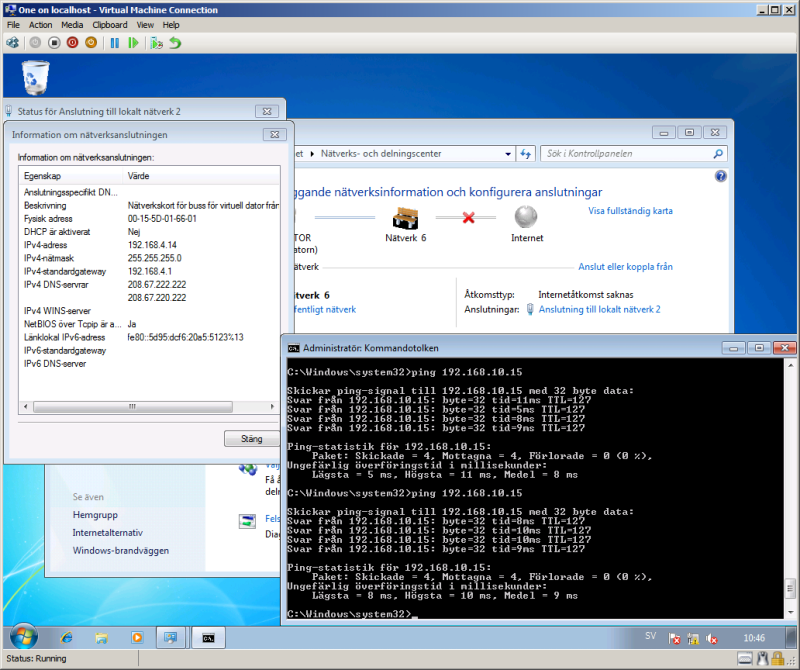
Task: Click the horizontal scrollbar thumb in the details list
Action: click(133, 407)
